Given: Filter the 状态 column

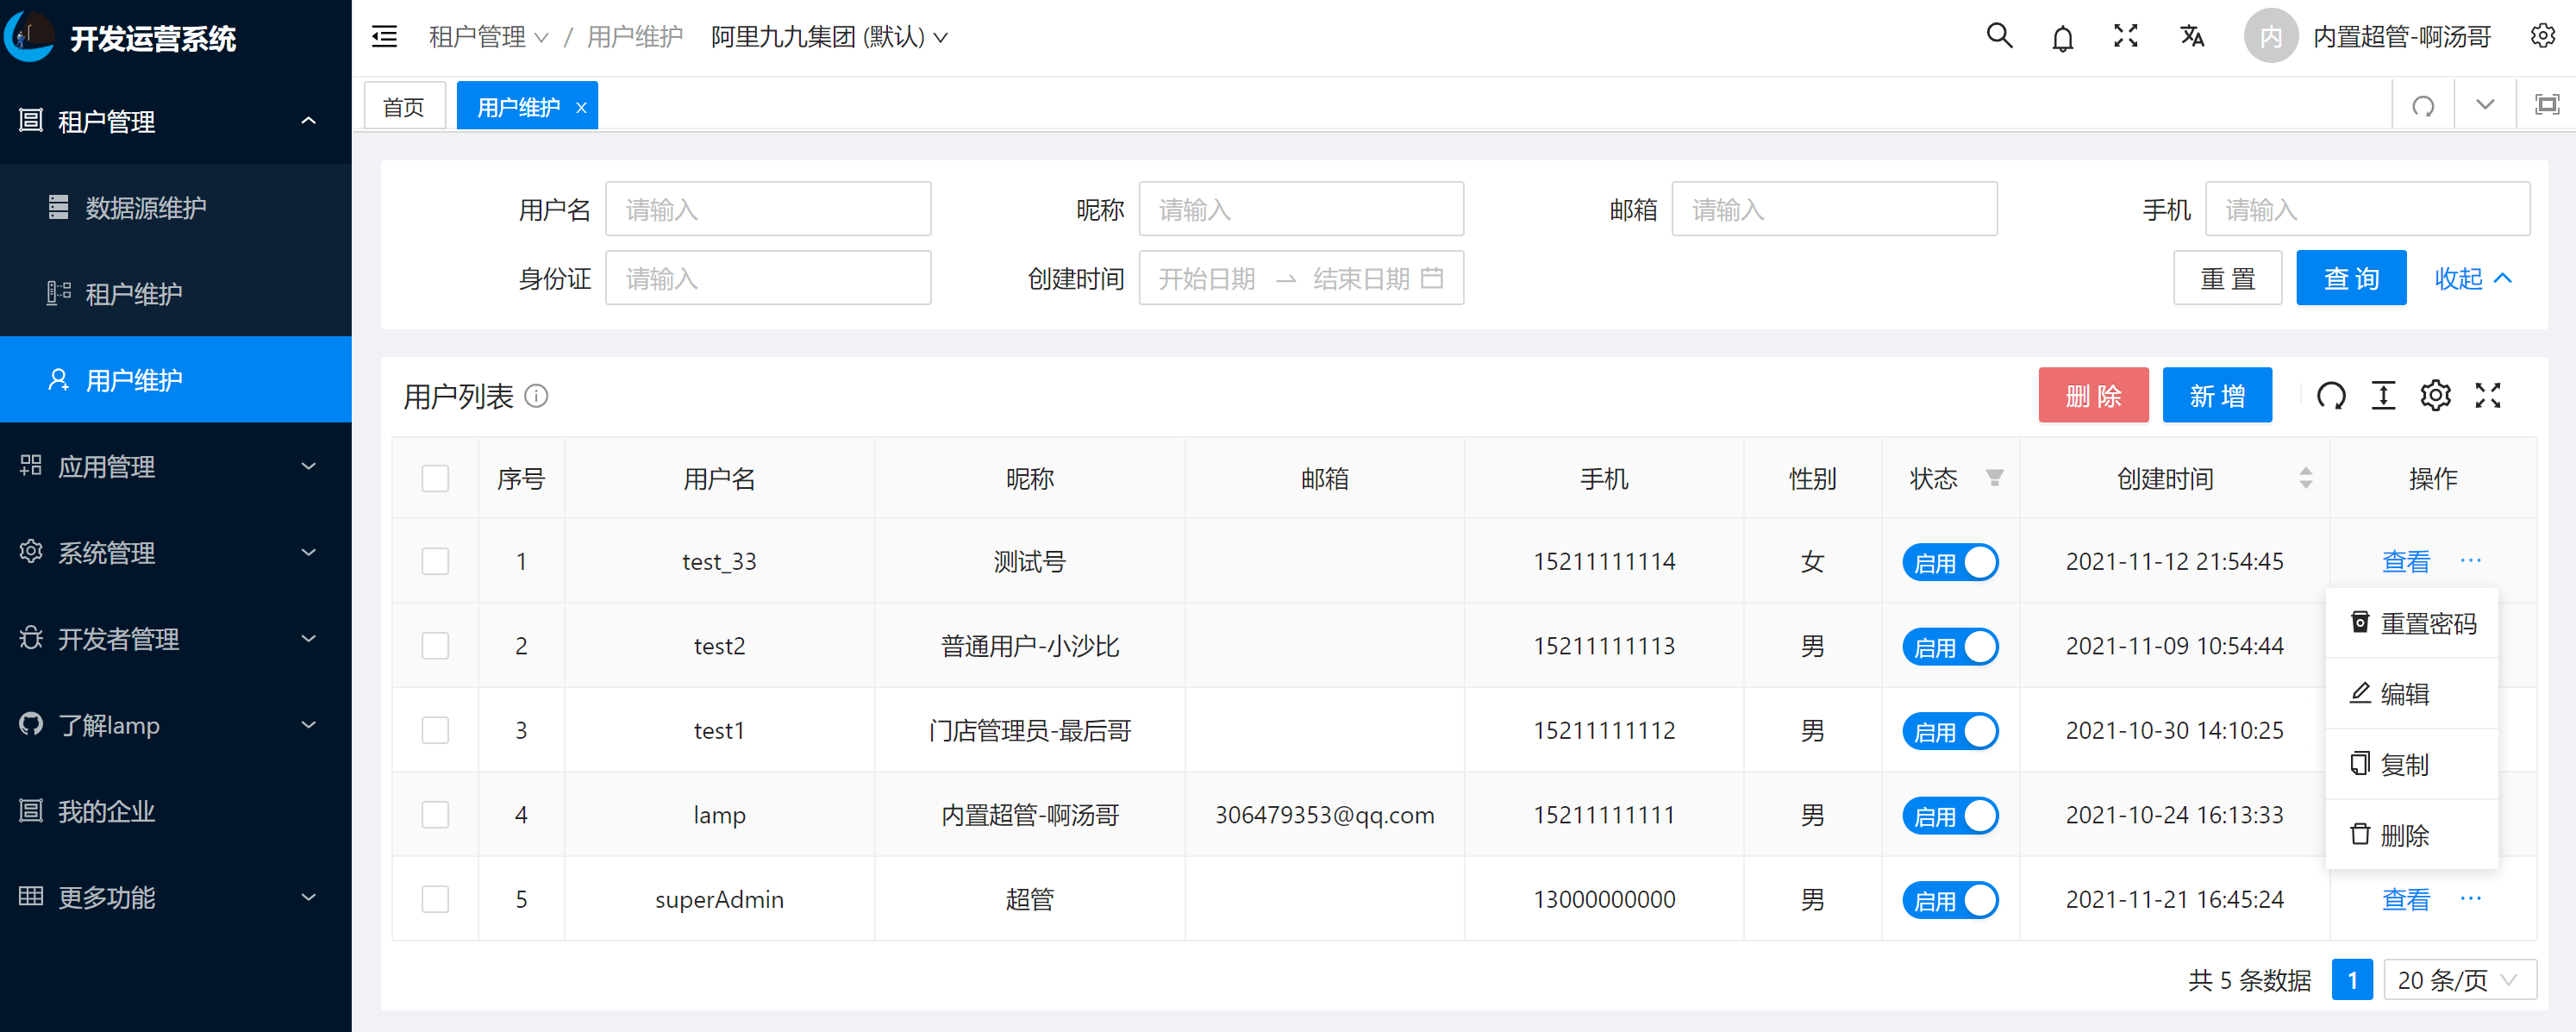Looking at the screenshot, I should pyautogui.click(x=1994, y=478).
